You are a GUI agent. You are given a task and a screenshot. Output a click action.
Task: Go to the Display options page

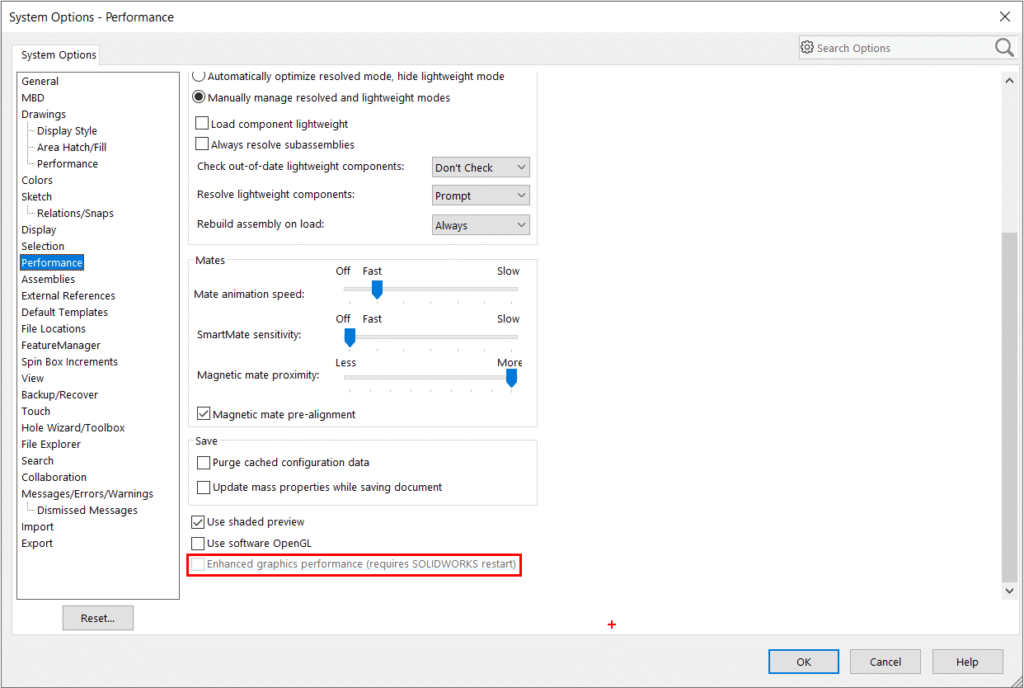click(39, 229)
